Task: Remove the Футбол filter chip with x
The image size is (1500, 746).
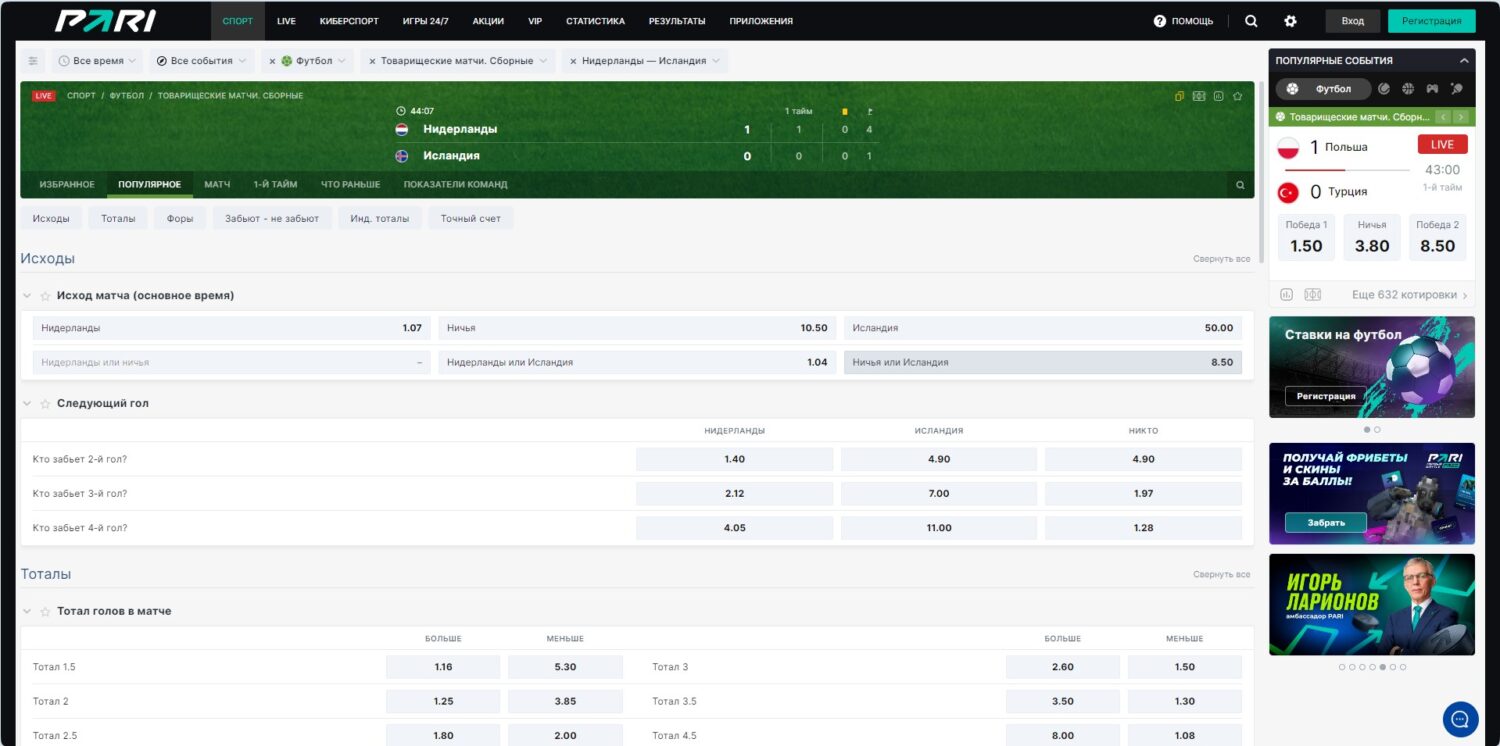Action: point(272,61)
